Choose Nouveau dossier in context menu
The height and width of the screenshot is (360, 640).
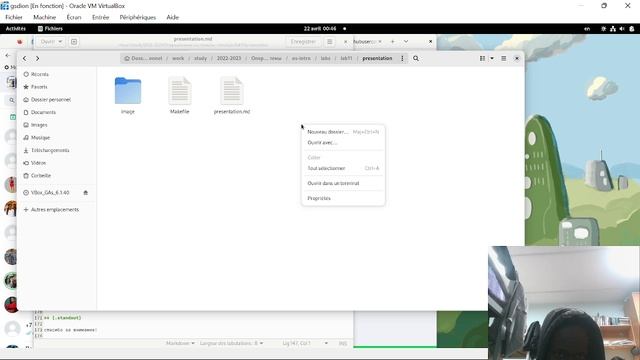pos(343,132)
